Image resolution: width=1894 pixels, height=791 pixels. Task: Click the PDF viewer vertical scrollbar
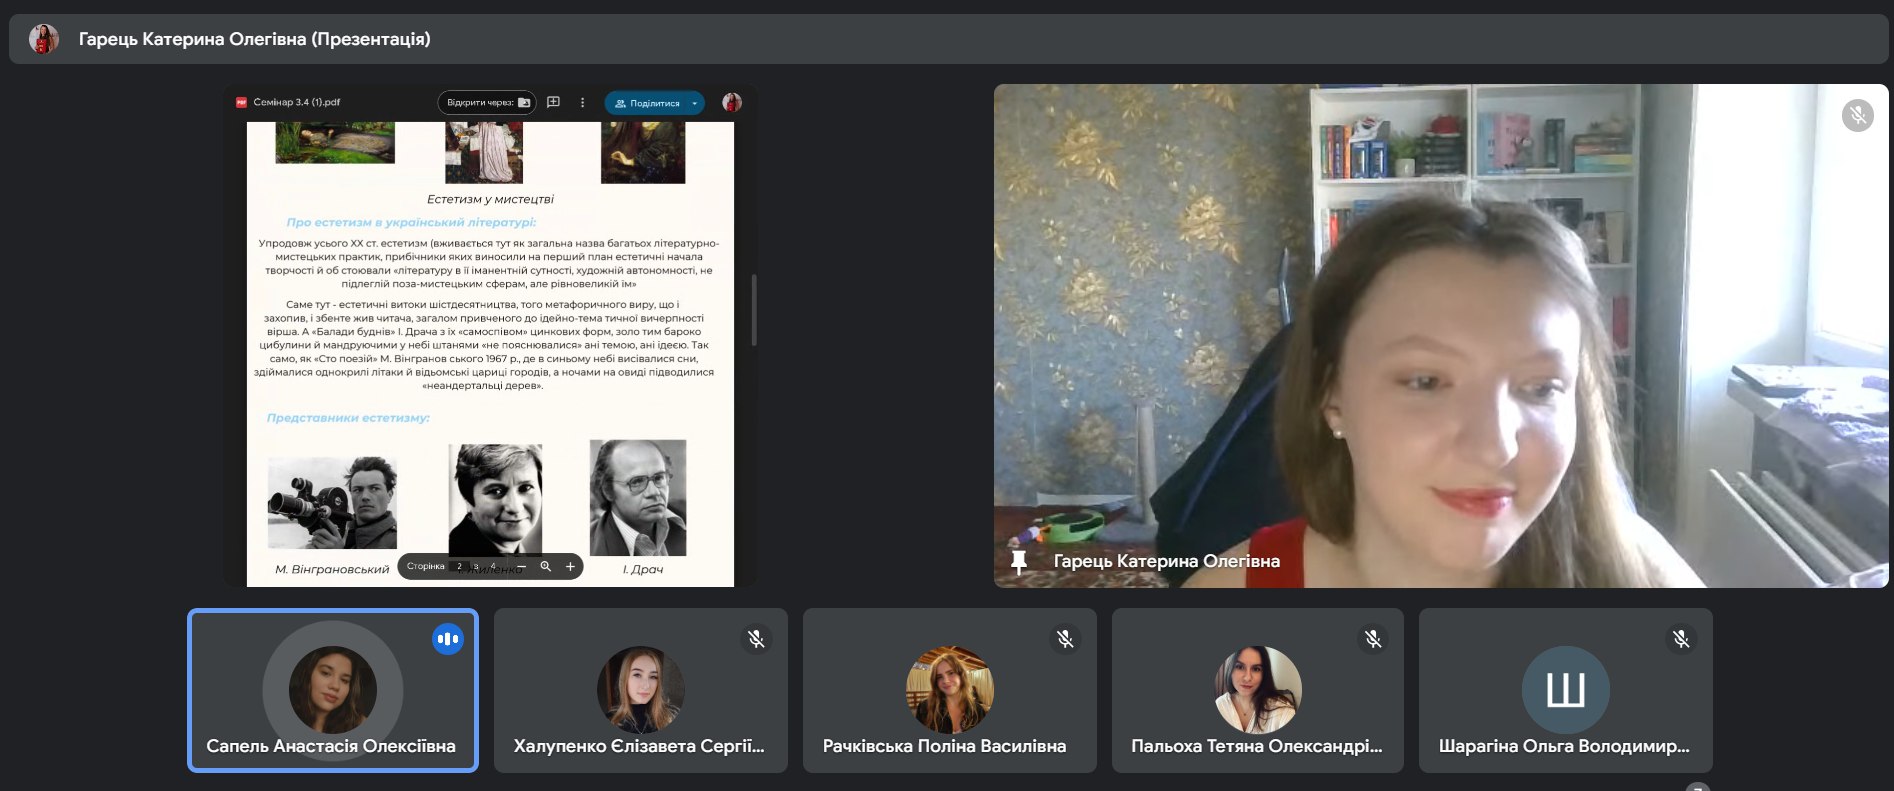753,310
